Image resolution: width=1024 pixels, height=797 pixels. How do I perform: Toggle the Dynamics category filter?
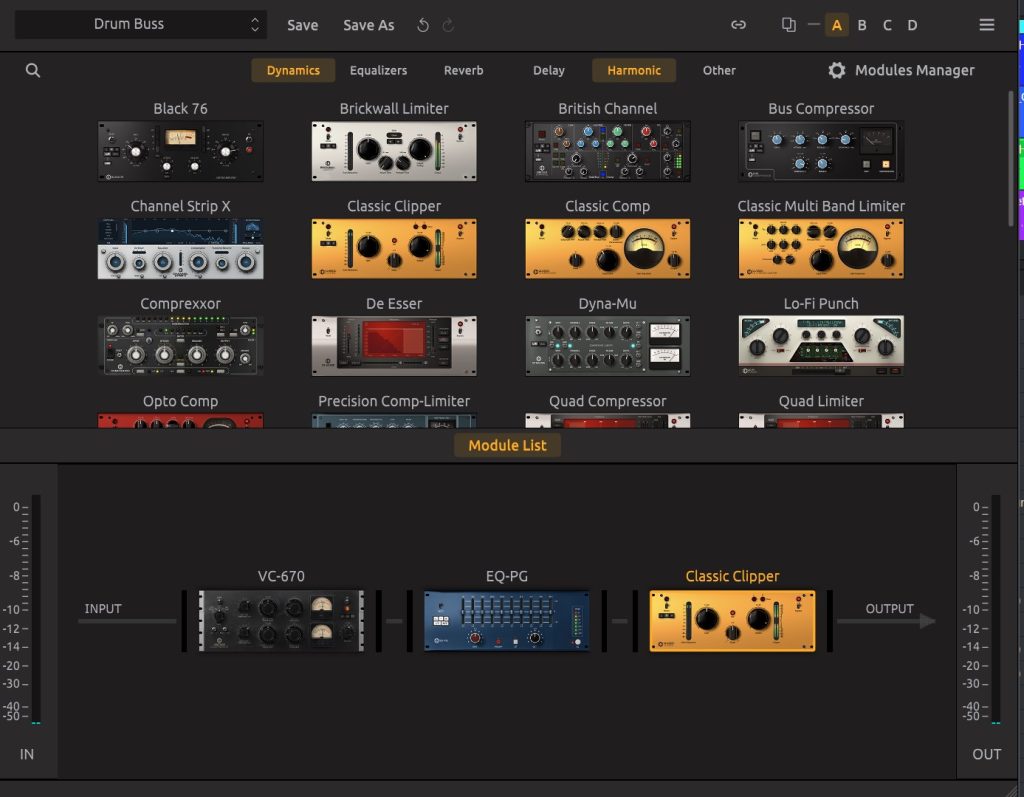tap(293, 71)
